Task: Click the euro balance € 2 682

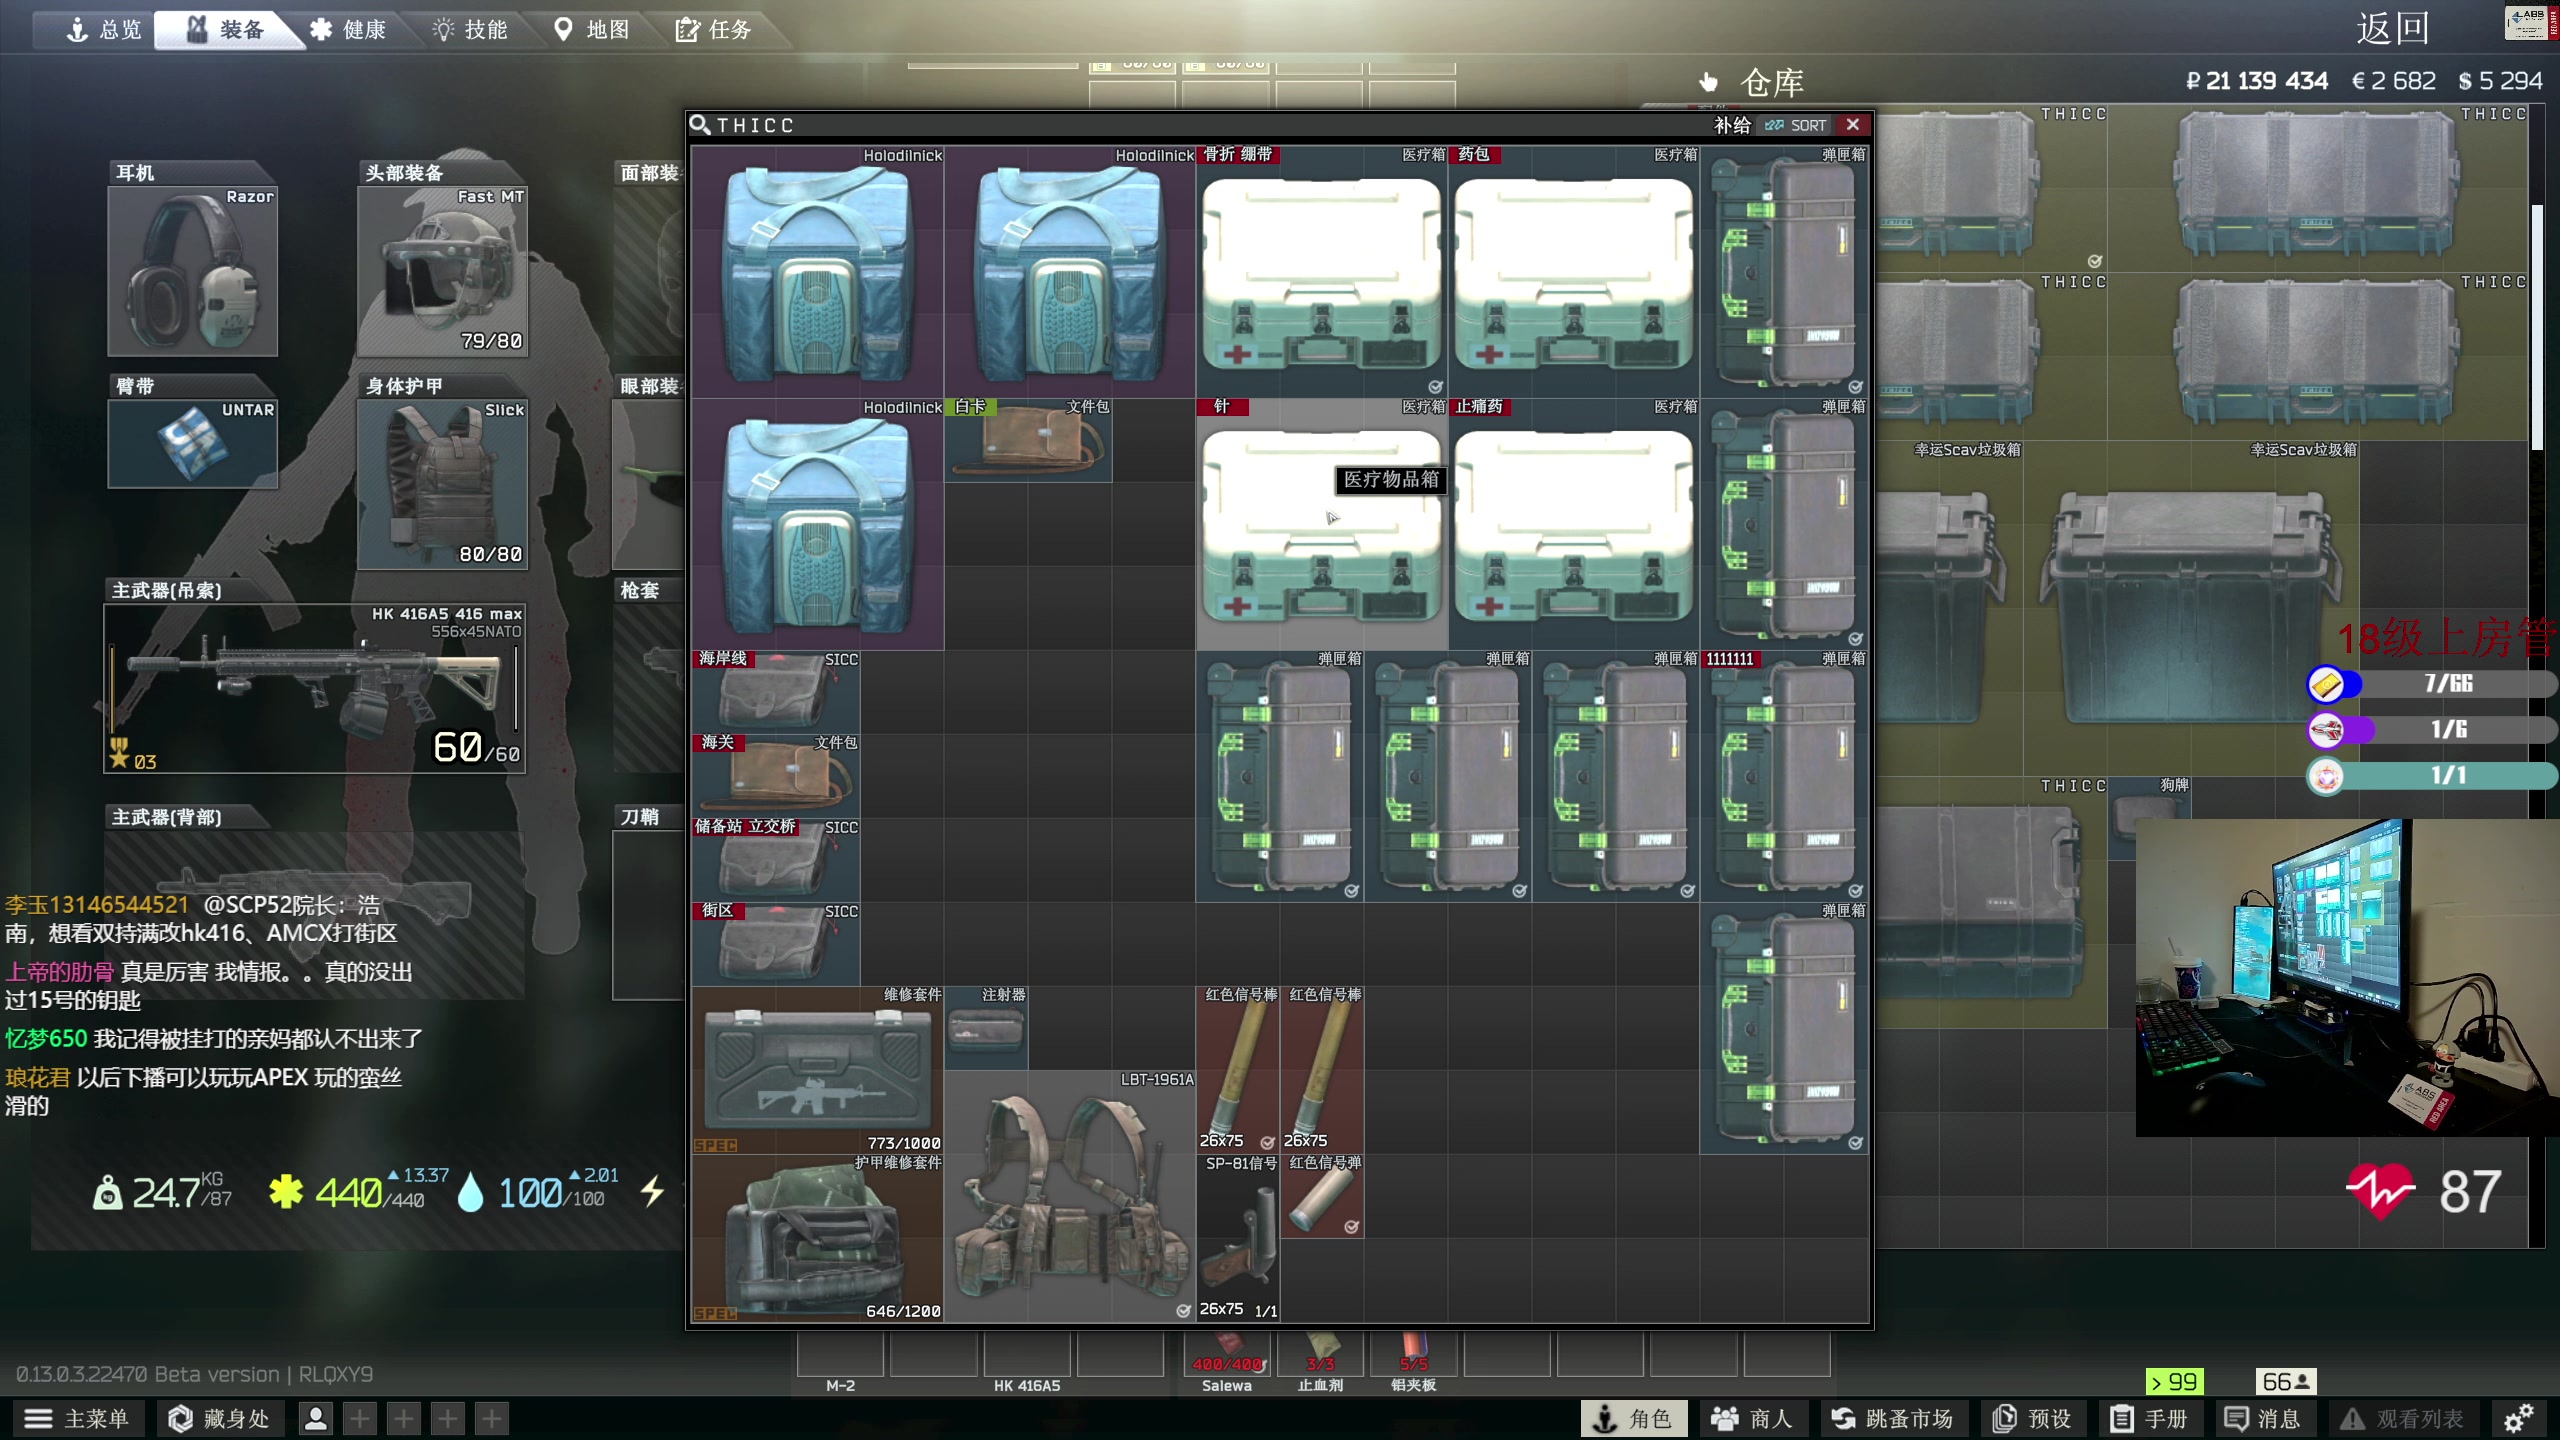Action: click(x=2393, y=81)
